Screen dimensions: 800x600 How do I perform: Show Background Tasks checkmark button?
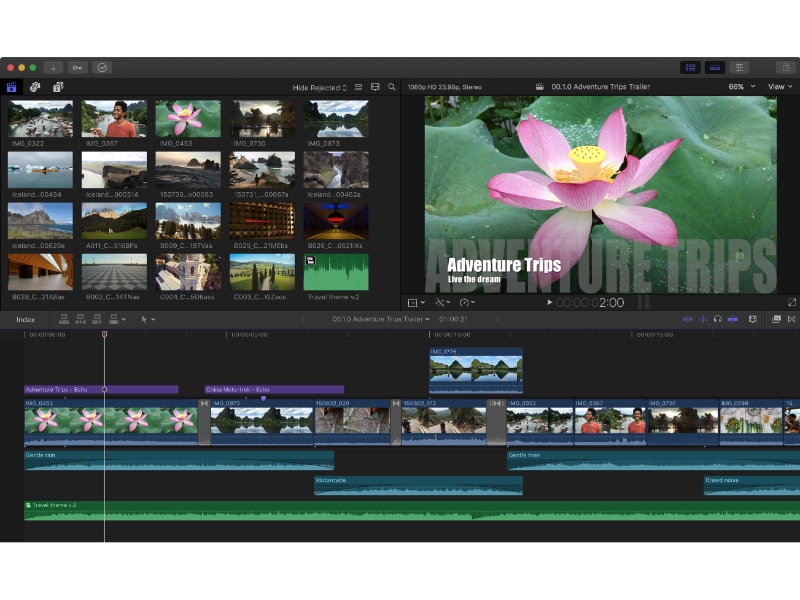tap(102, 67)
